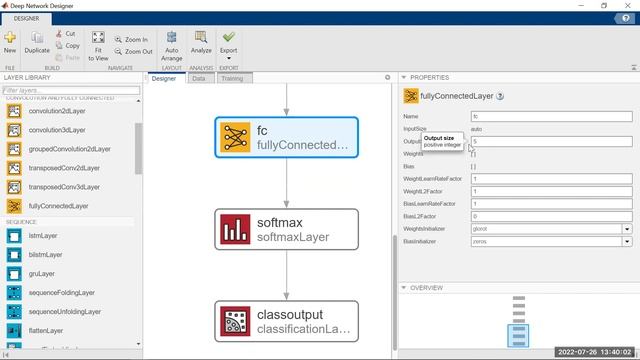Select lstmLayer icon in library
The image size is (640, 360).
click(14, 236)
